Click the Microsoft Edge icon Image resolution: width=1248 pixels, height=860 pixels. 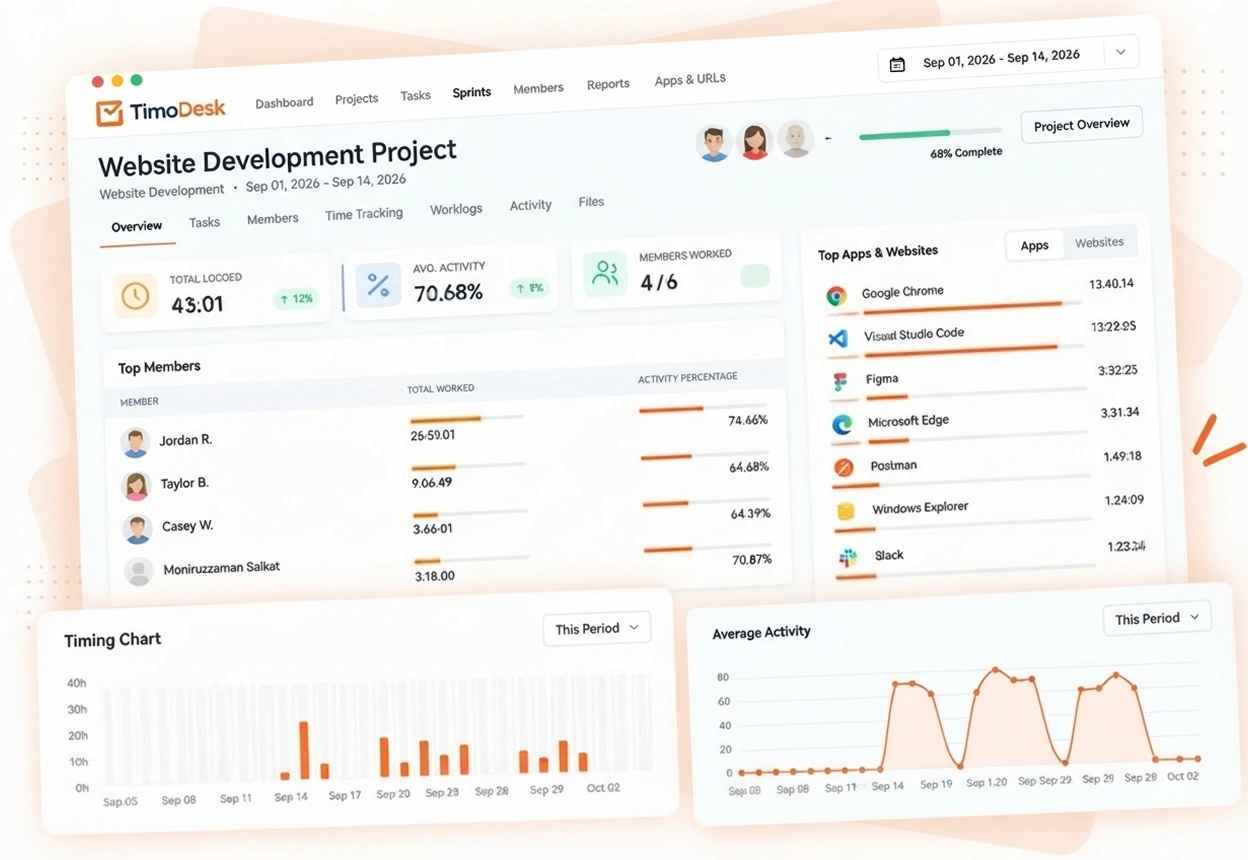[x=842, y=424]
